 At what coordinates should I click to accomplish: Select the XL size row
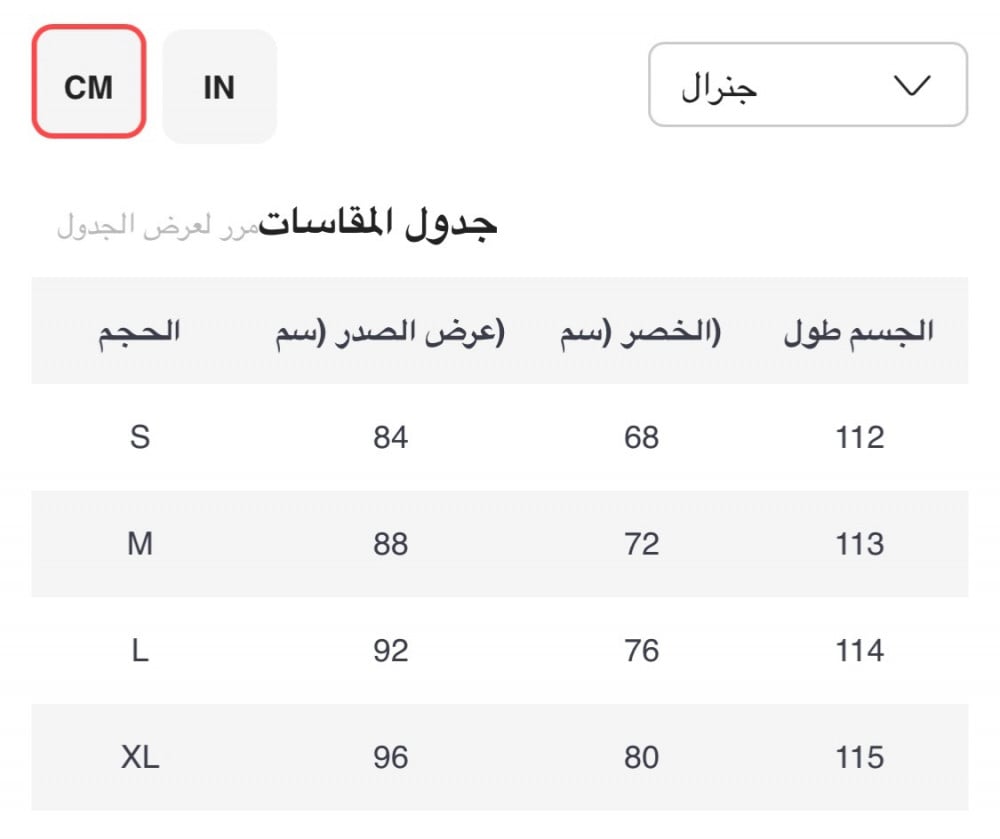(140, 757)
